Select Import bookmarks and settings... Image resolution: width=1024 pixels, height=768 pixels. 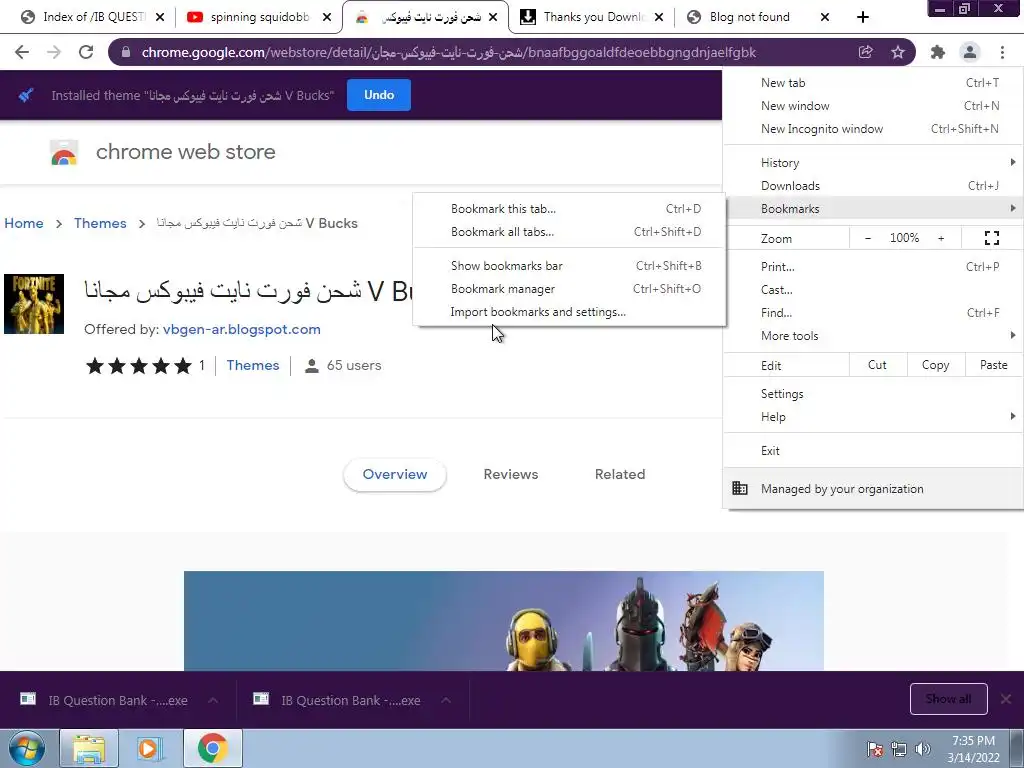pyautogui.click(x=569, y=312)
